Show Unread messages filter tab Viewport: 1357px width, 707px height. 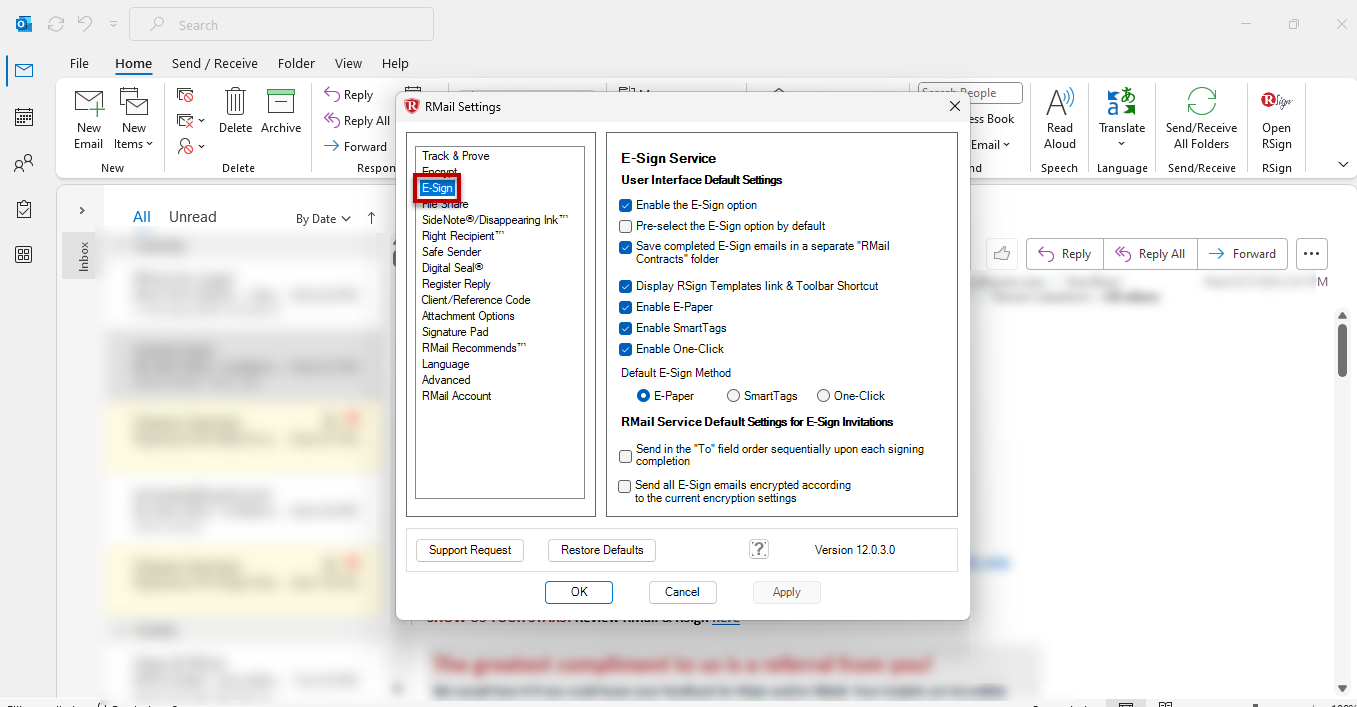click(193, 217)
